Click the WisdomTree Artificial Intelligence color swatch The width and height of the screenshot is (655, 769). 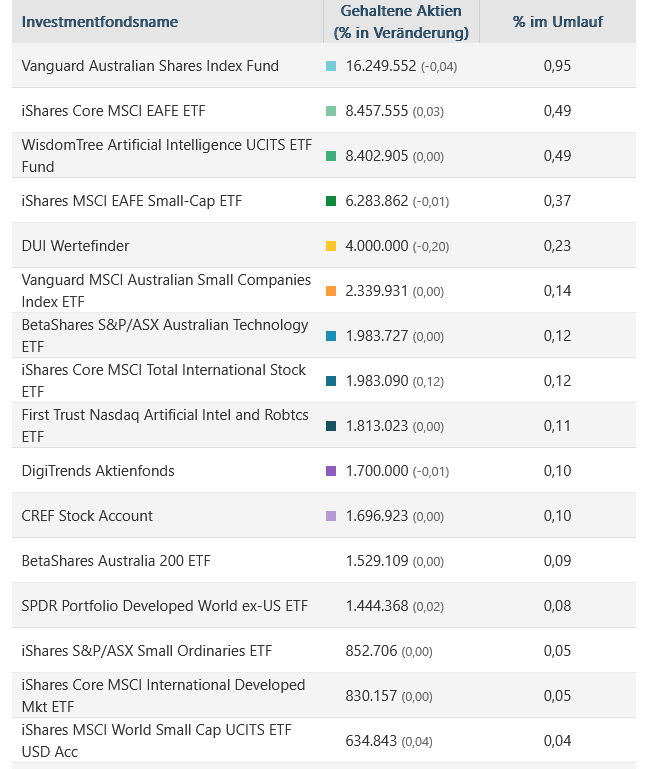pyautogui.click(x=331, y=156)
